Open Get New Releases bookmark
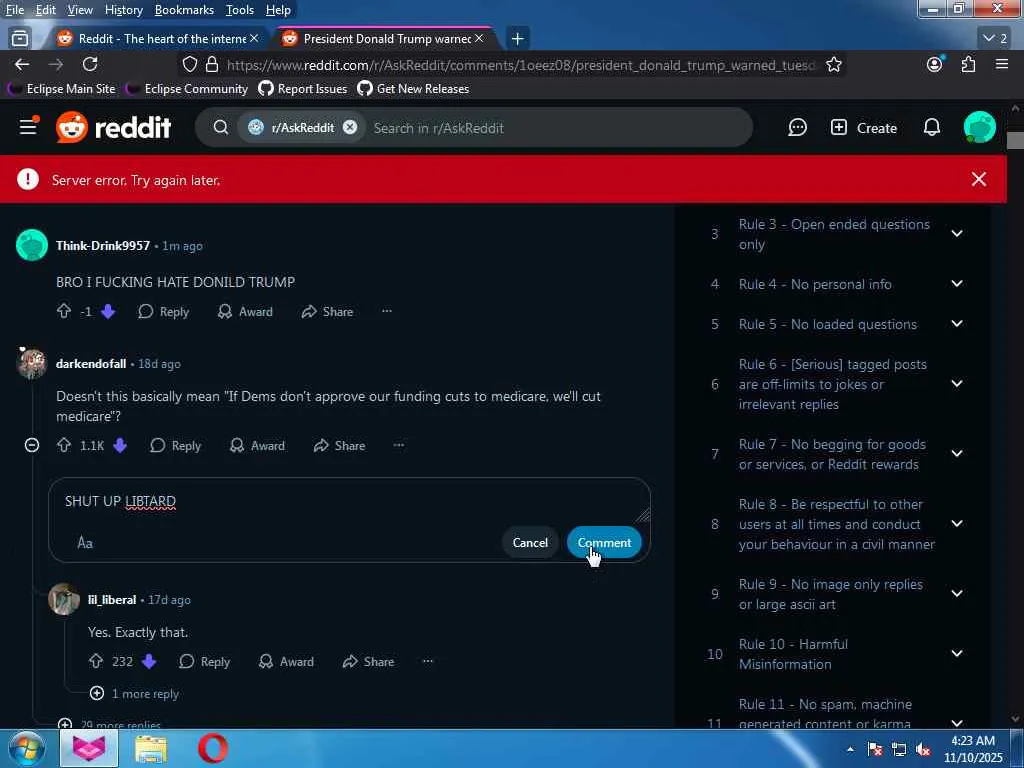 point(413,88)
